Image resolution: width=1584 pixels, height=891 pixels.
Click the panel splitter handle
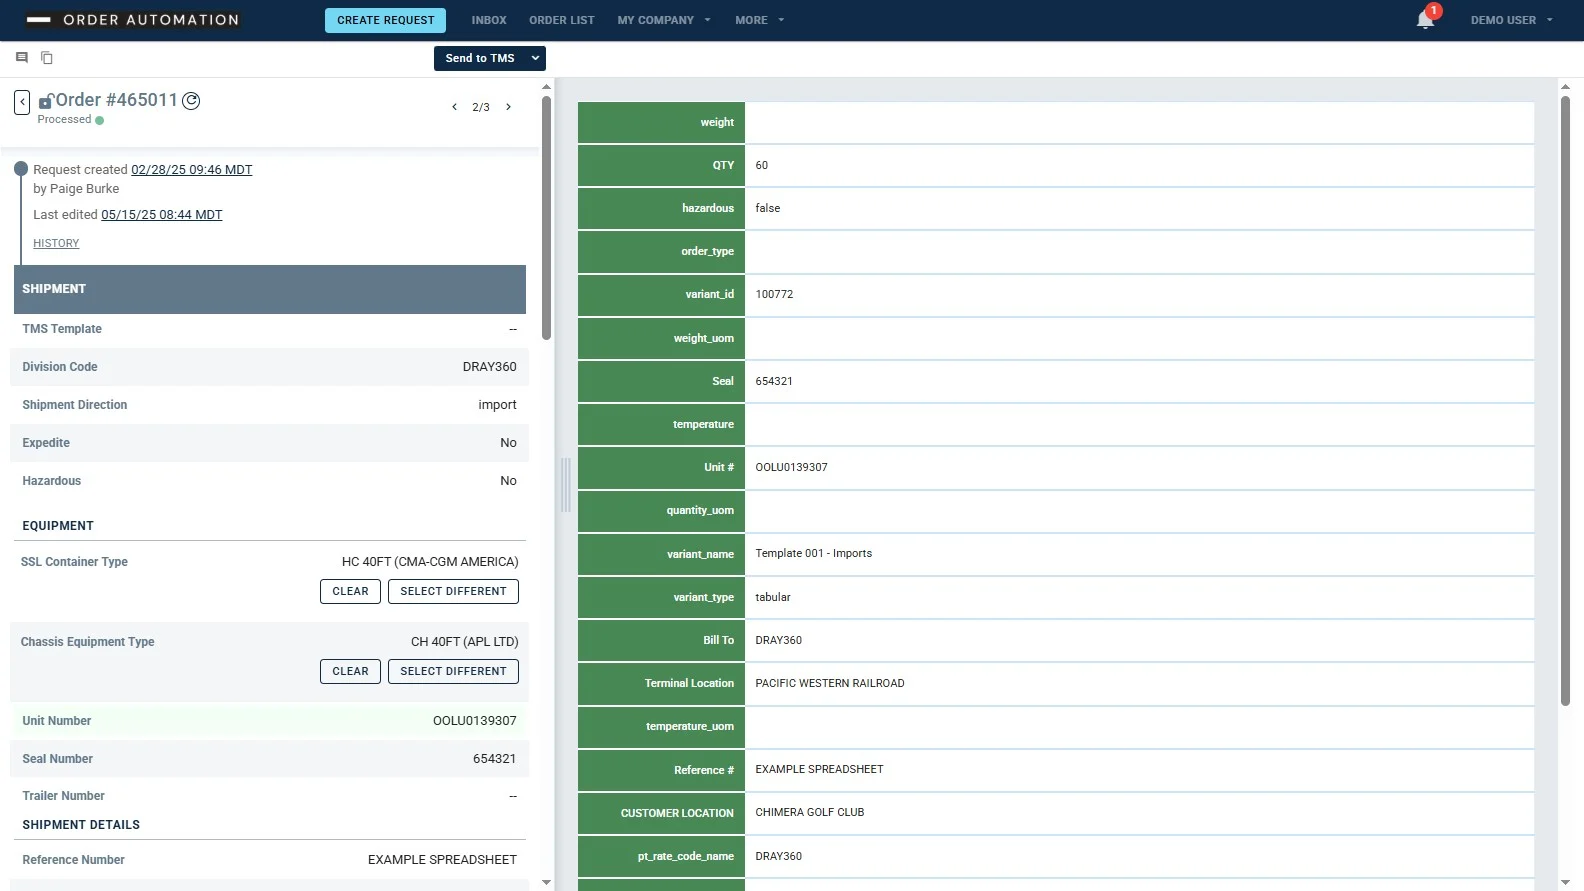click(x=566, y=485)
